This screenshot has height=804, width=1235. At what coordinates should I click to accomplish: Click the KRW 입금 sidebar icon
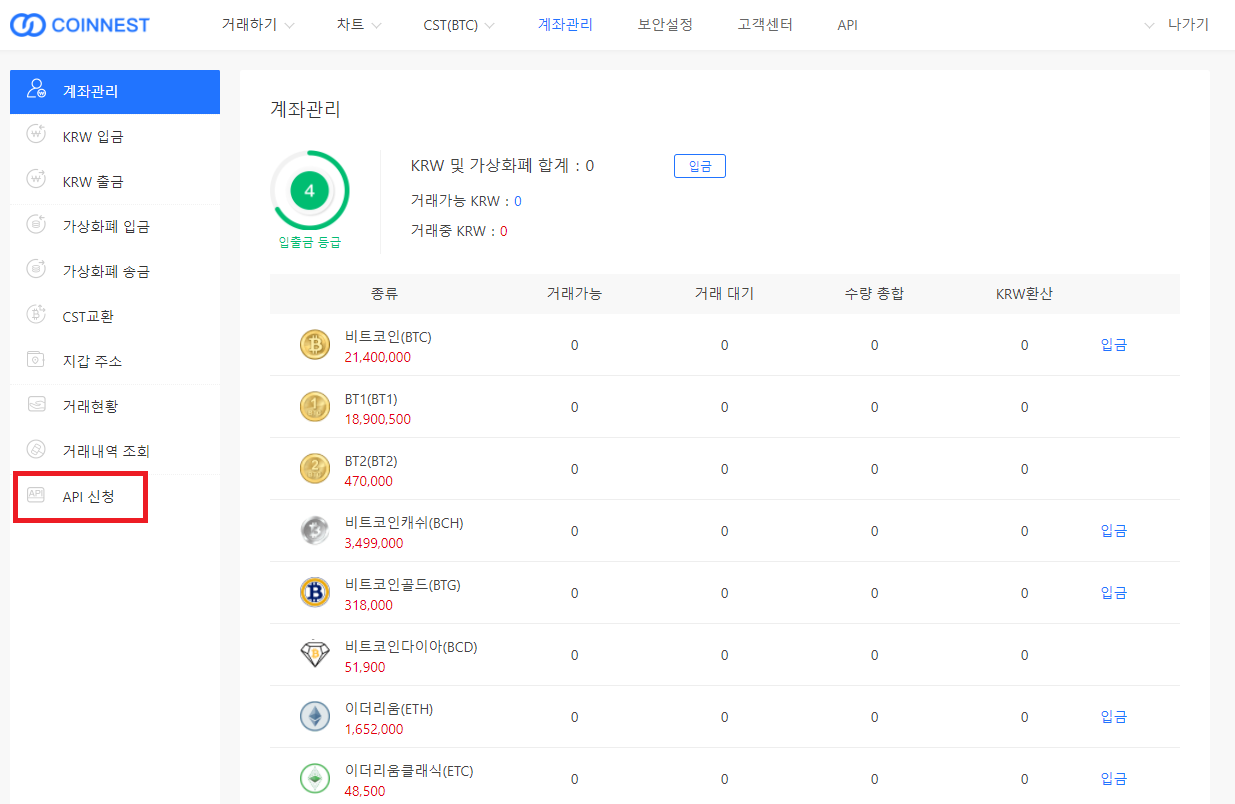pyautogui.click(x=36, y=136)
